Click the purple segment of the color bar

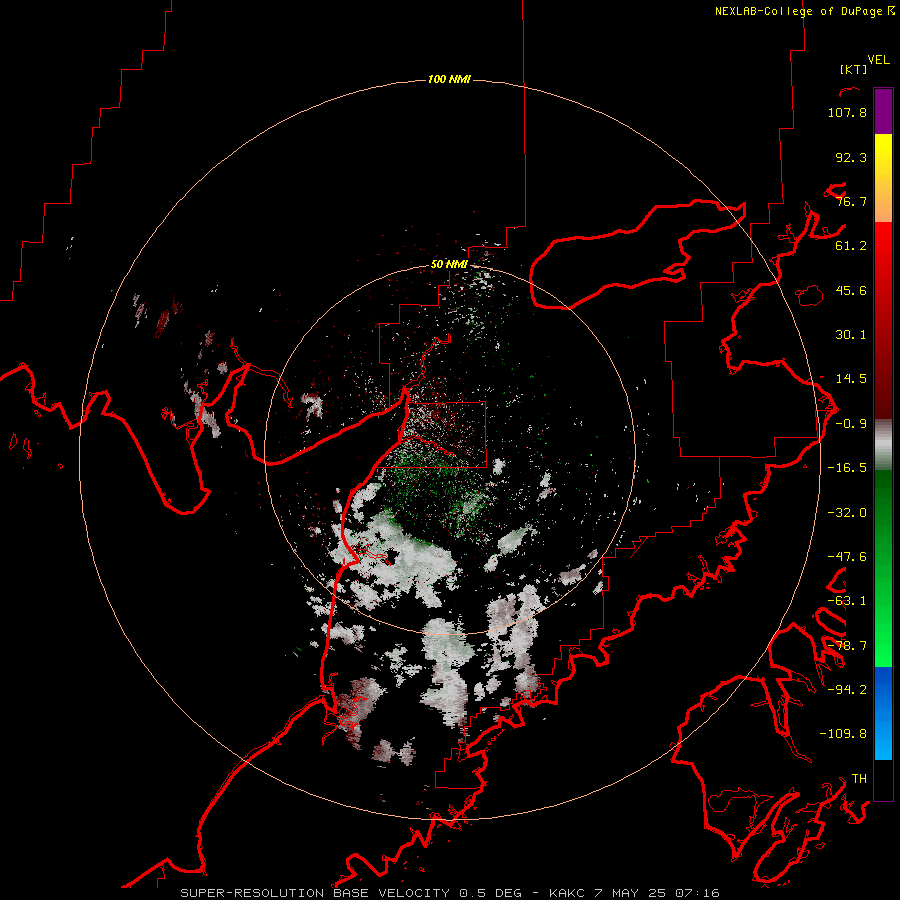click(883, 111)
